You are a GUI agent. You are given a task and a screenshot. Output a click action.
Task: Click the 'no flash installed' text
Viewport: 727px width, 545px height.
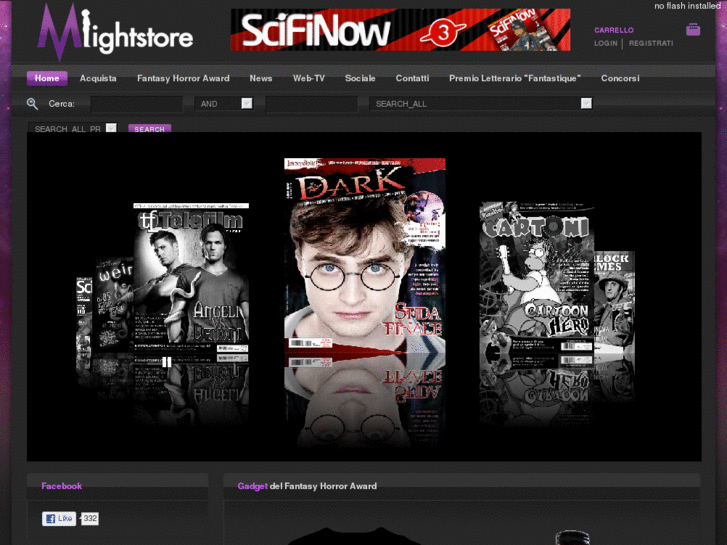tap(687, 6)
